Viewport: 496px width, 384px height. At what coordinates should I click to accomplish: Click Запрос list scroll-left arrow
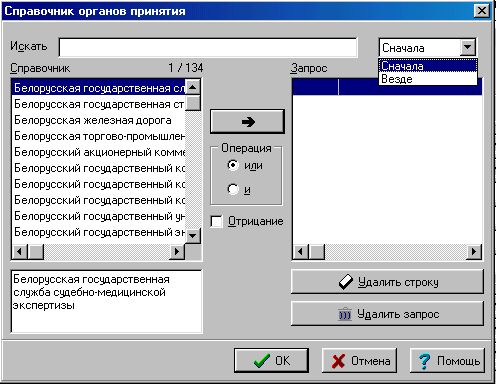301,251
